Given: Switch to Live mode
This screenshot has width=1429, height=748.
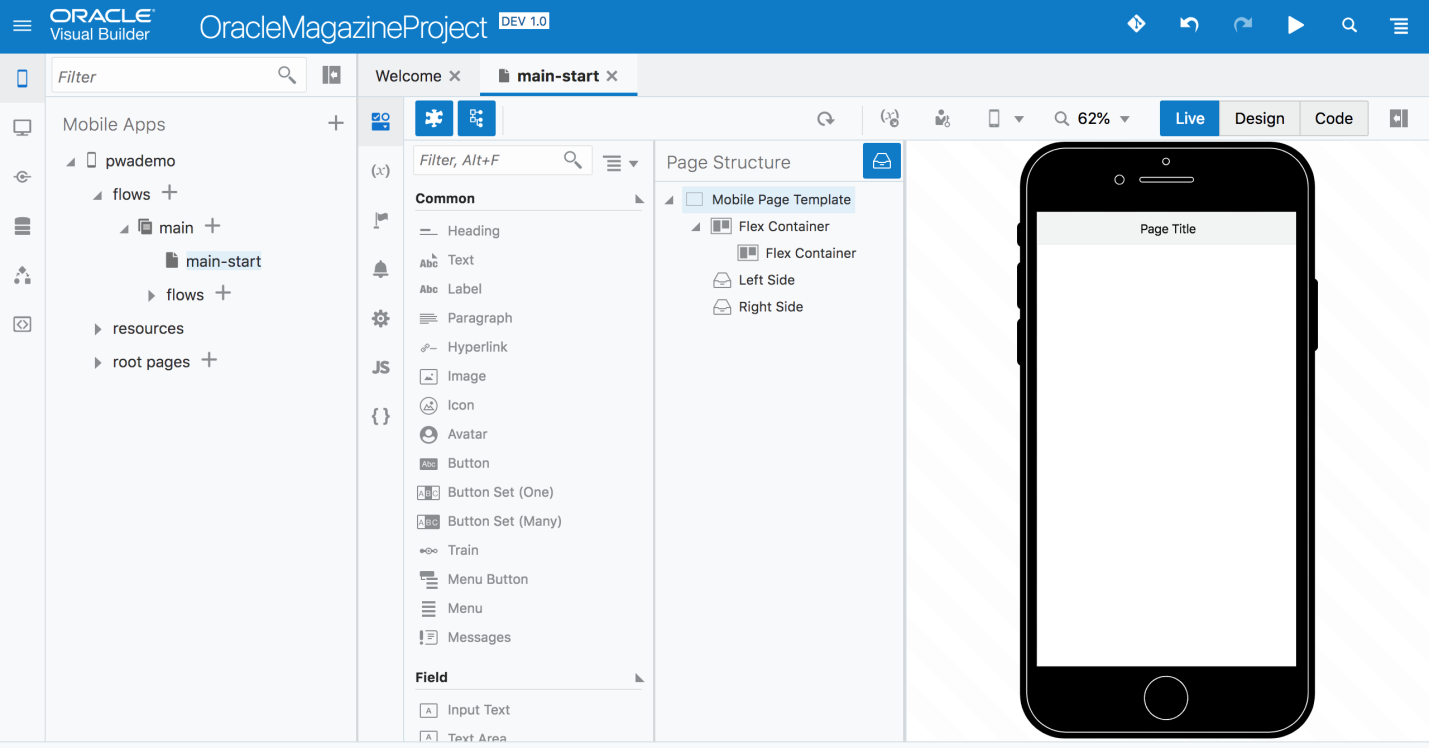Looking at the screenshot, I should click(1190, 118).
